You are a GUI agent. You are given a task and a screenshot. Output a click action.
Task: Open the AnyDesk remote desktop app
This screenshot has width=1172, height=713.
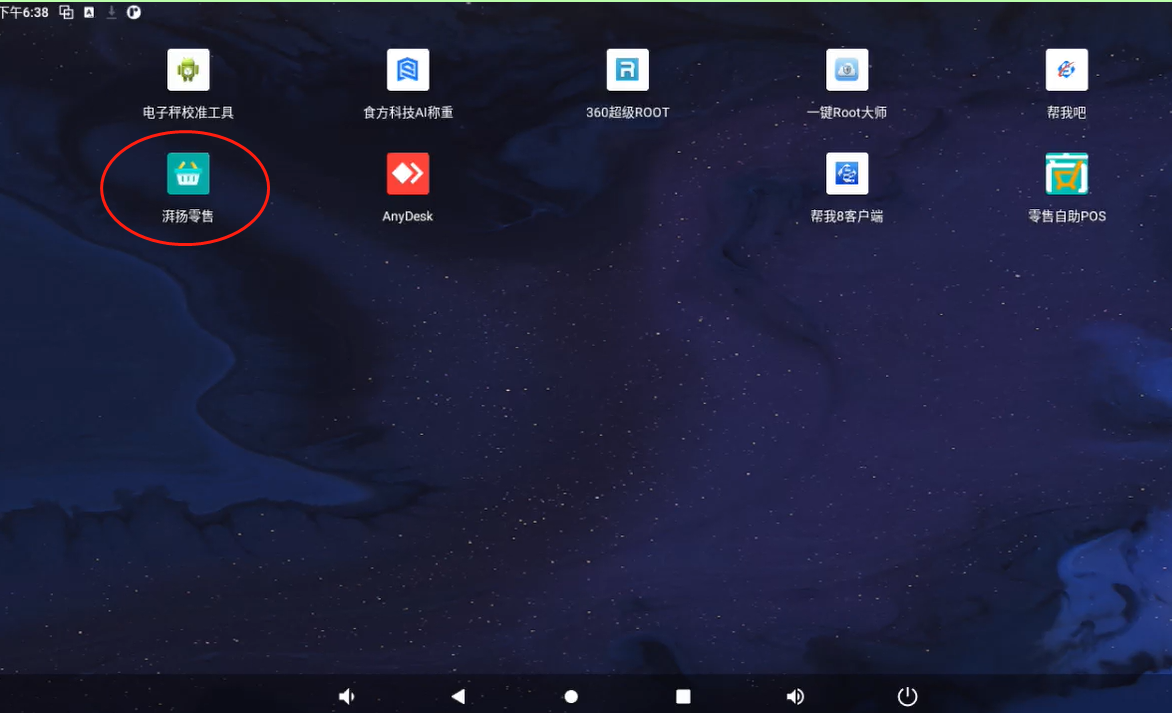(407, 174)
